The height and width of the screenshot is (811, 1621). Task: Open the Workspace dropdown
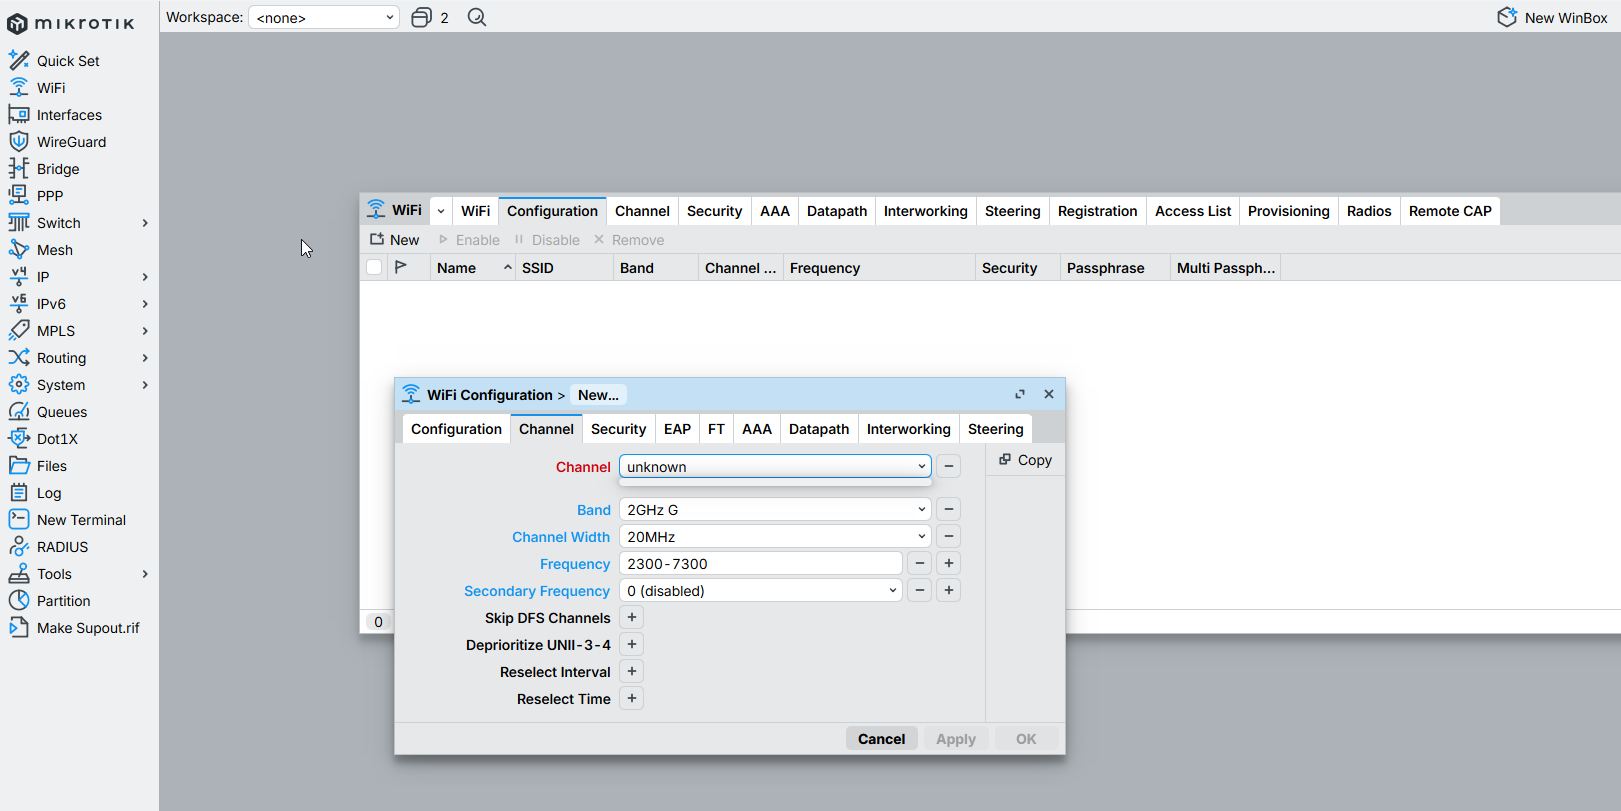pyautogui.click(x=323, y=18)
